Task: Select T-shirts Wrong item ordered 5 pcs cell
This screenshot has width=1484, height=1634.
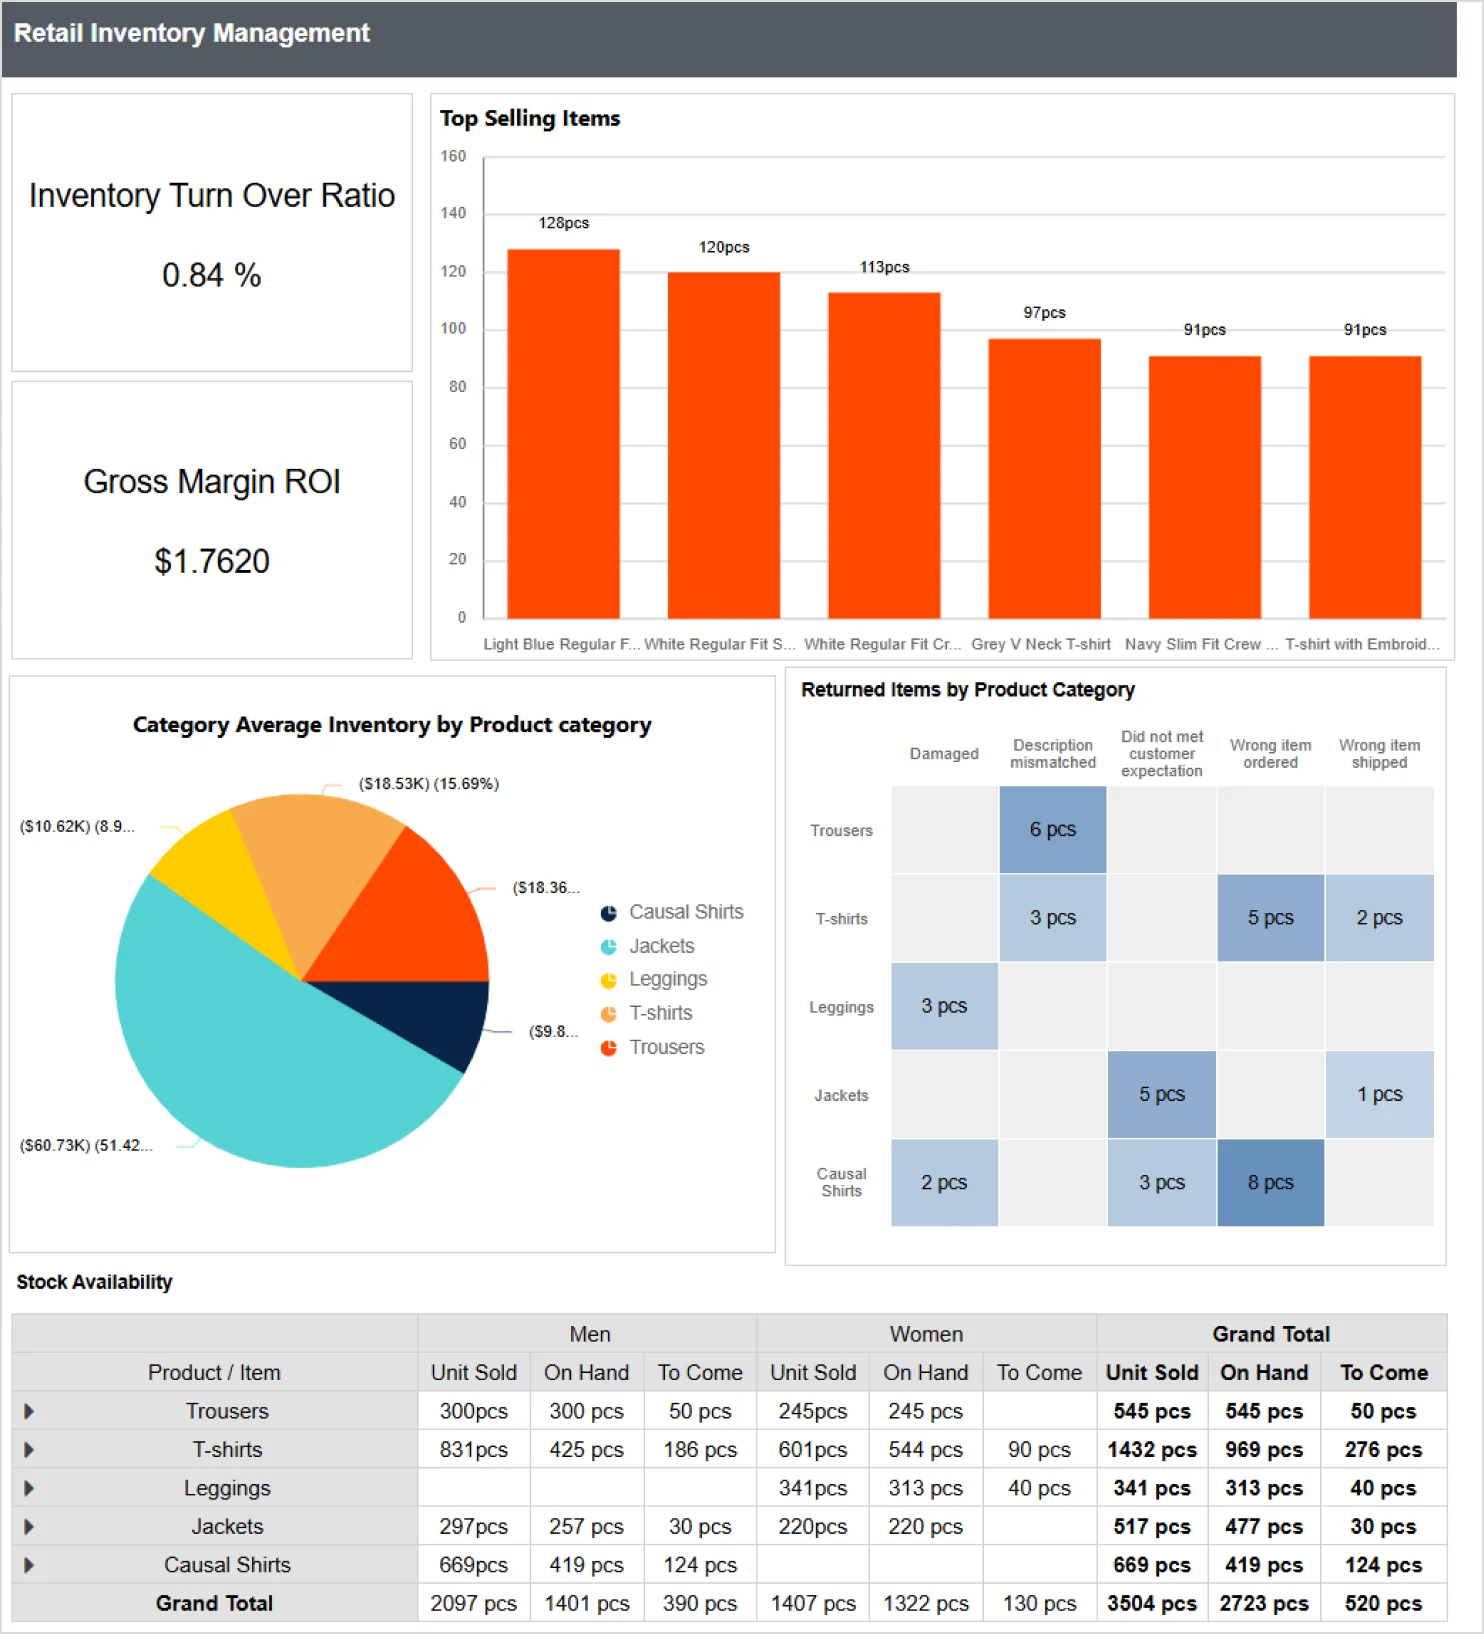Action: (1270, 918)
